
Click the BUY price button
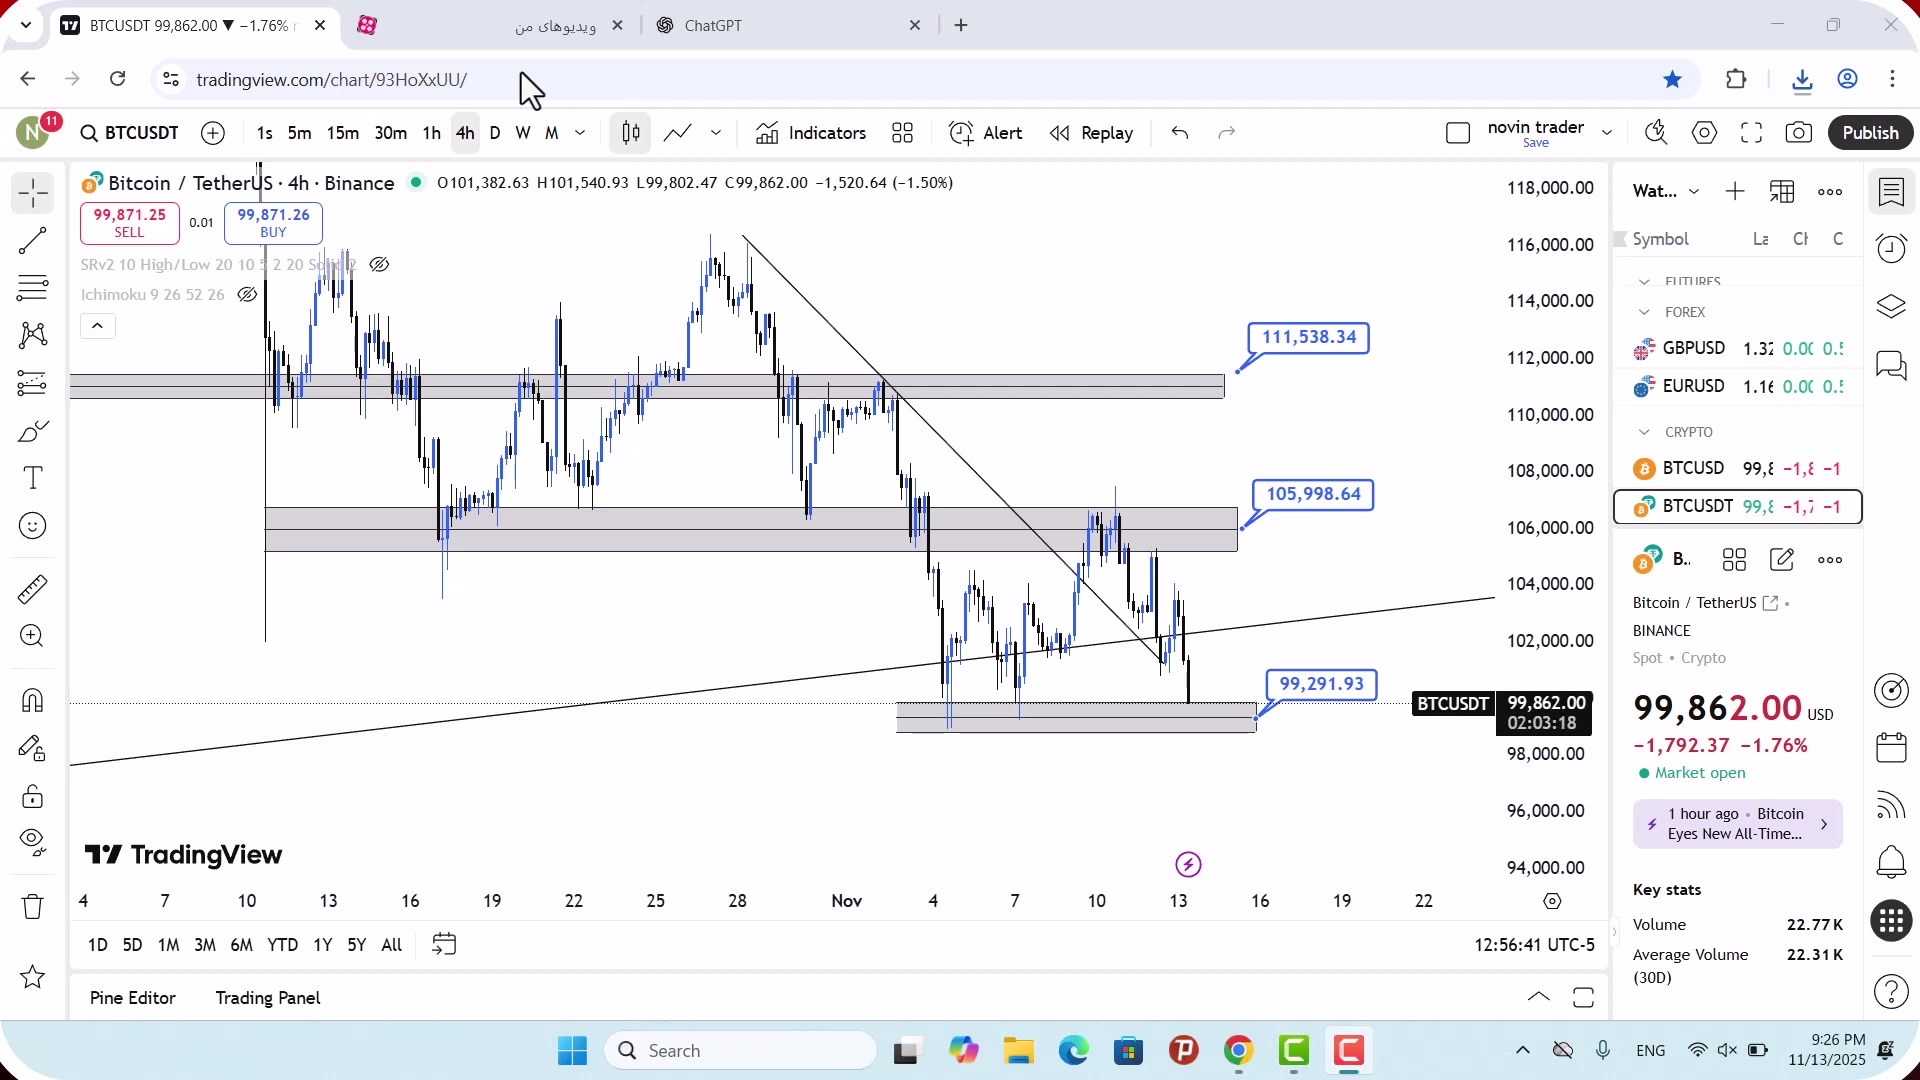tap(273, 223)
